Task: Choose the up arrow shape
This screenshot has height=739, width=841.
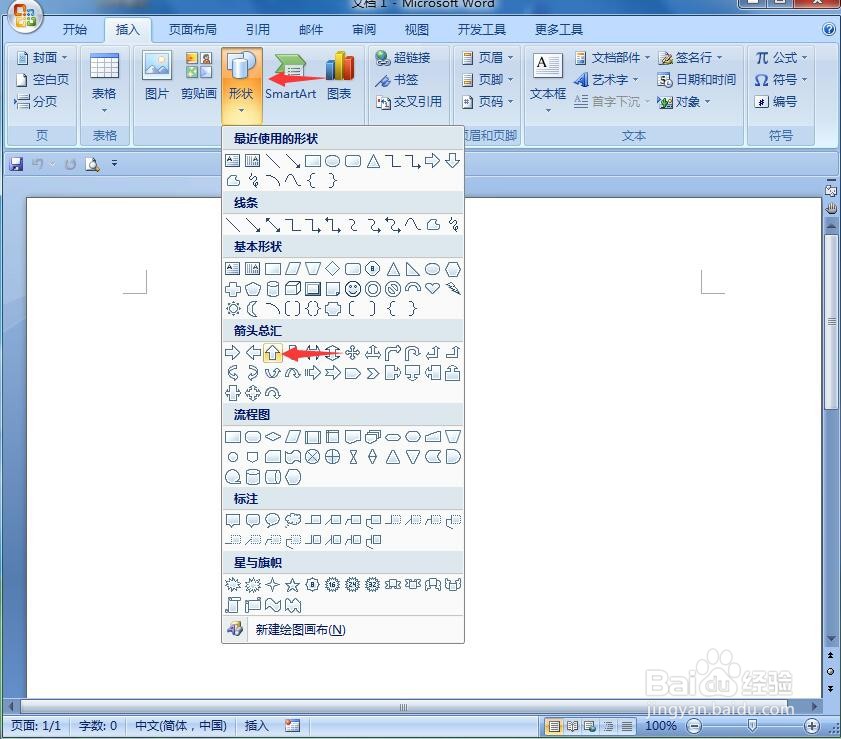Action: pos(272,352)
